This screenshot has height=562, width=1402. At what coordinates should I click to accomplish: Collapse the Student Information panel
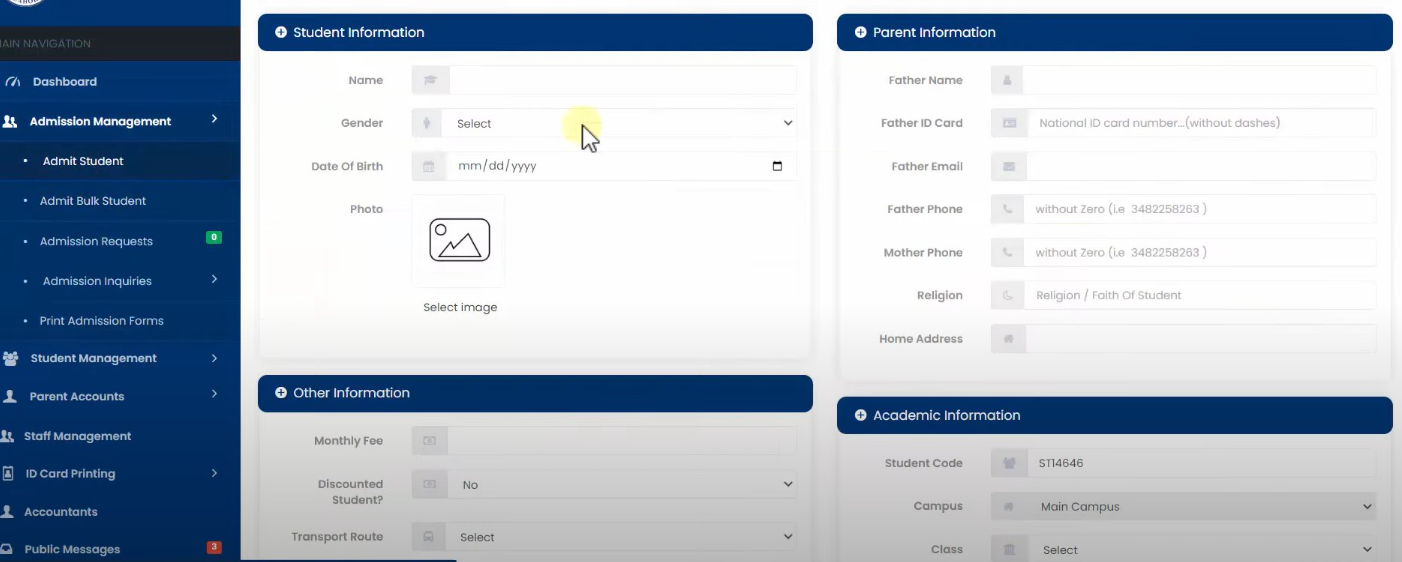(281, 32)
